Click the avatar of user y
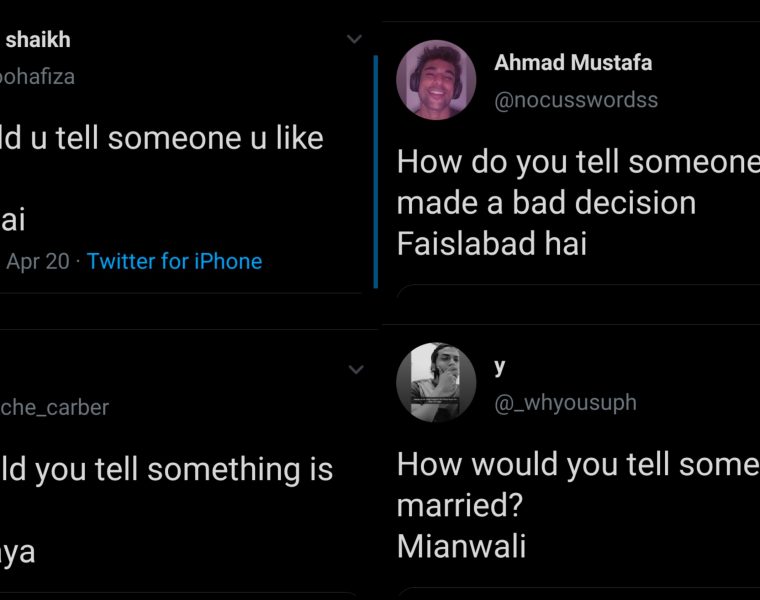Image resolution: width=760 pixels, height=600 pixels. [436, 382]
